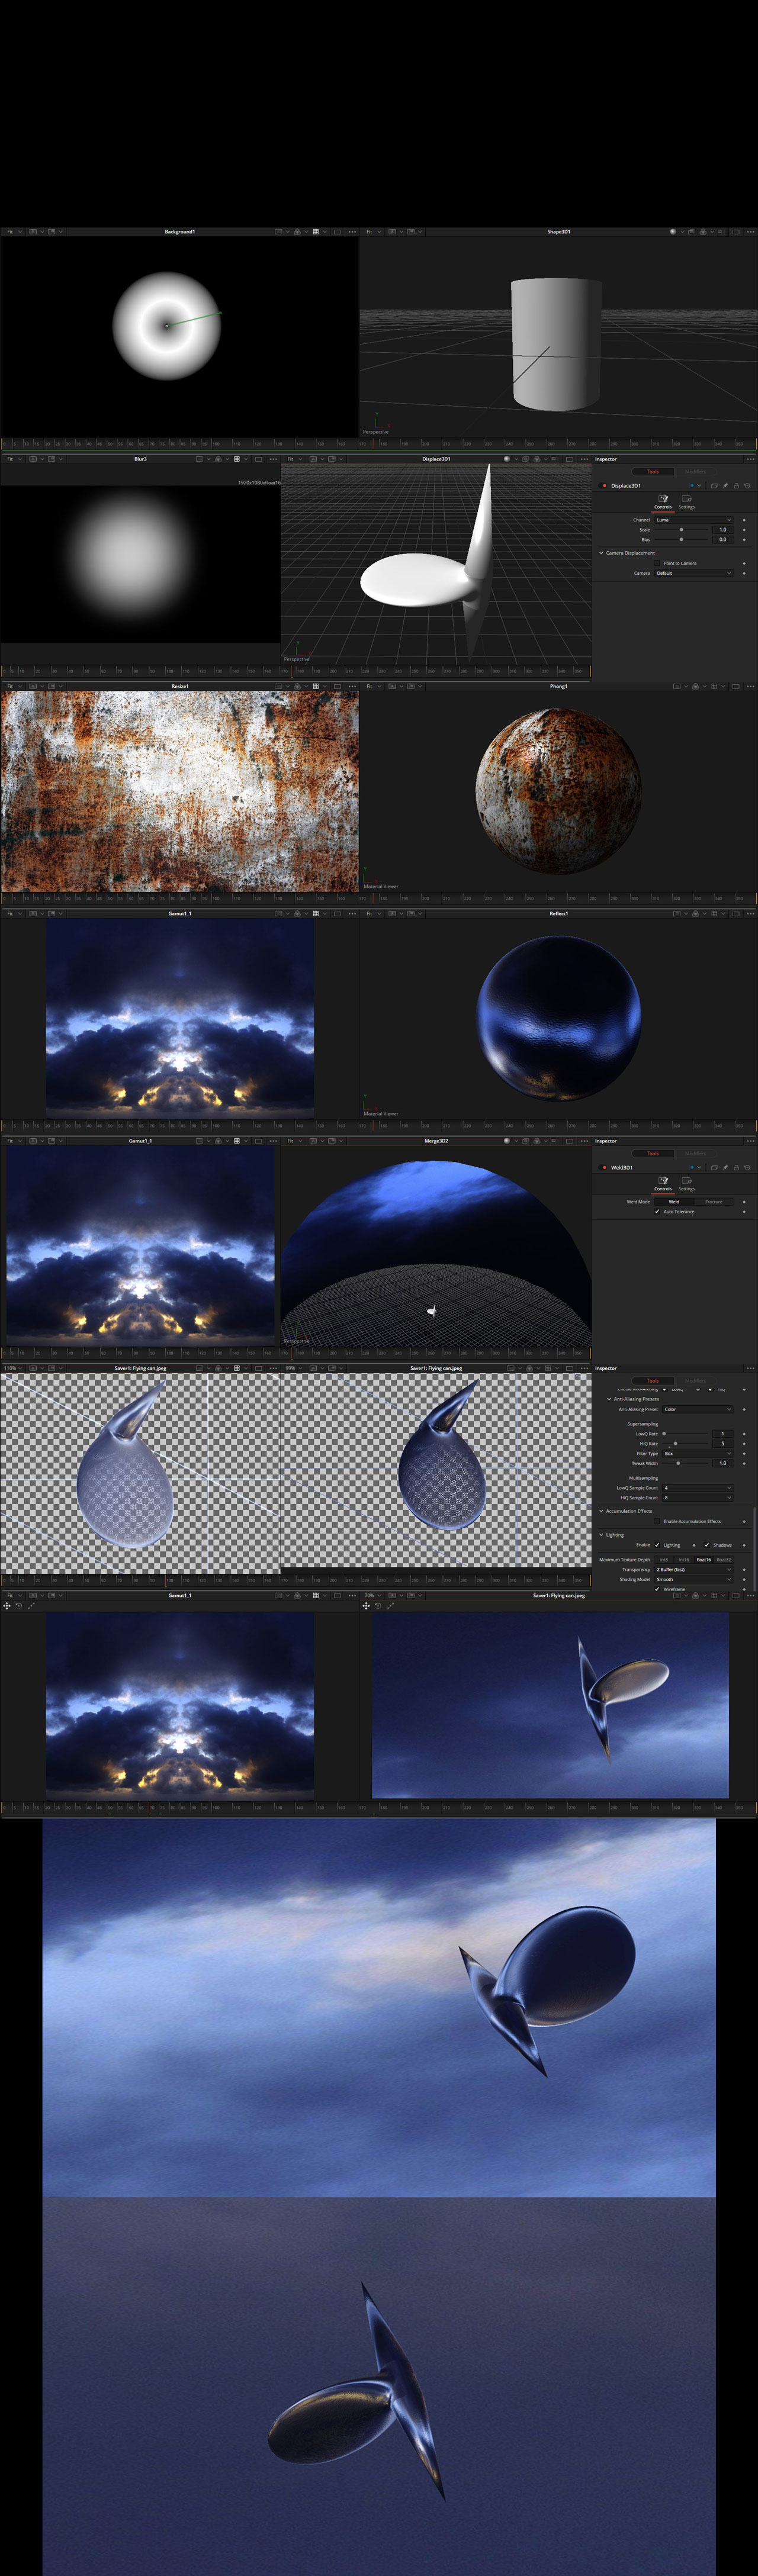758x2576 pixels.
Task: Enable Accumulation Effects checkbox
Action: (657, 1522)
